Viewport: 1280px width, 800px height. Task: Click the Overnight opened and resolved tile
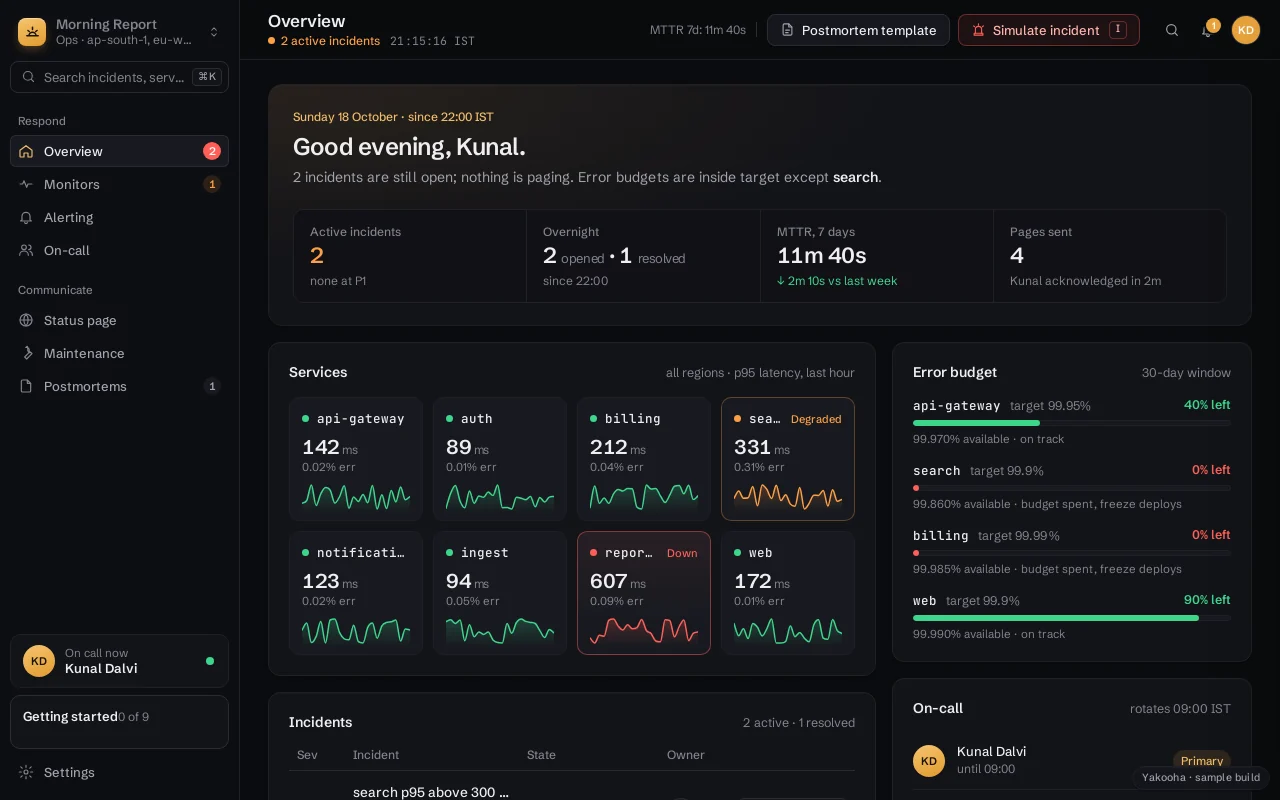point(643,256)
